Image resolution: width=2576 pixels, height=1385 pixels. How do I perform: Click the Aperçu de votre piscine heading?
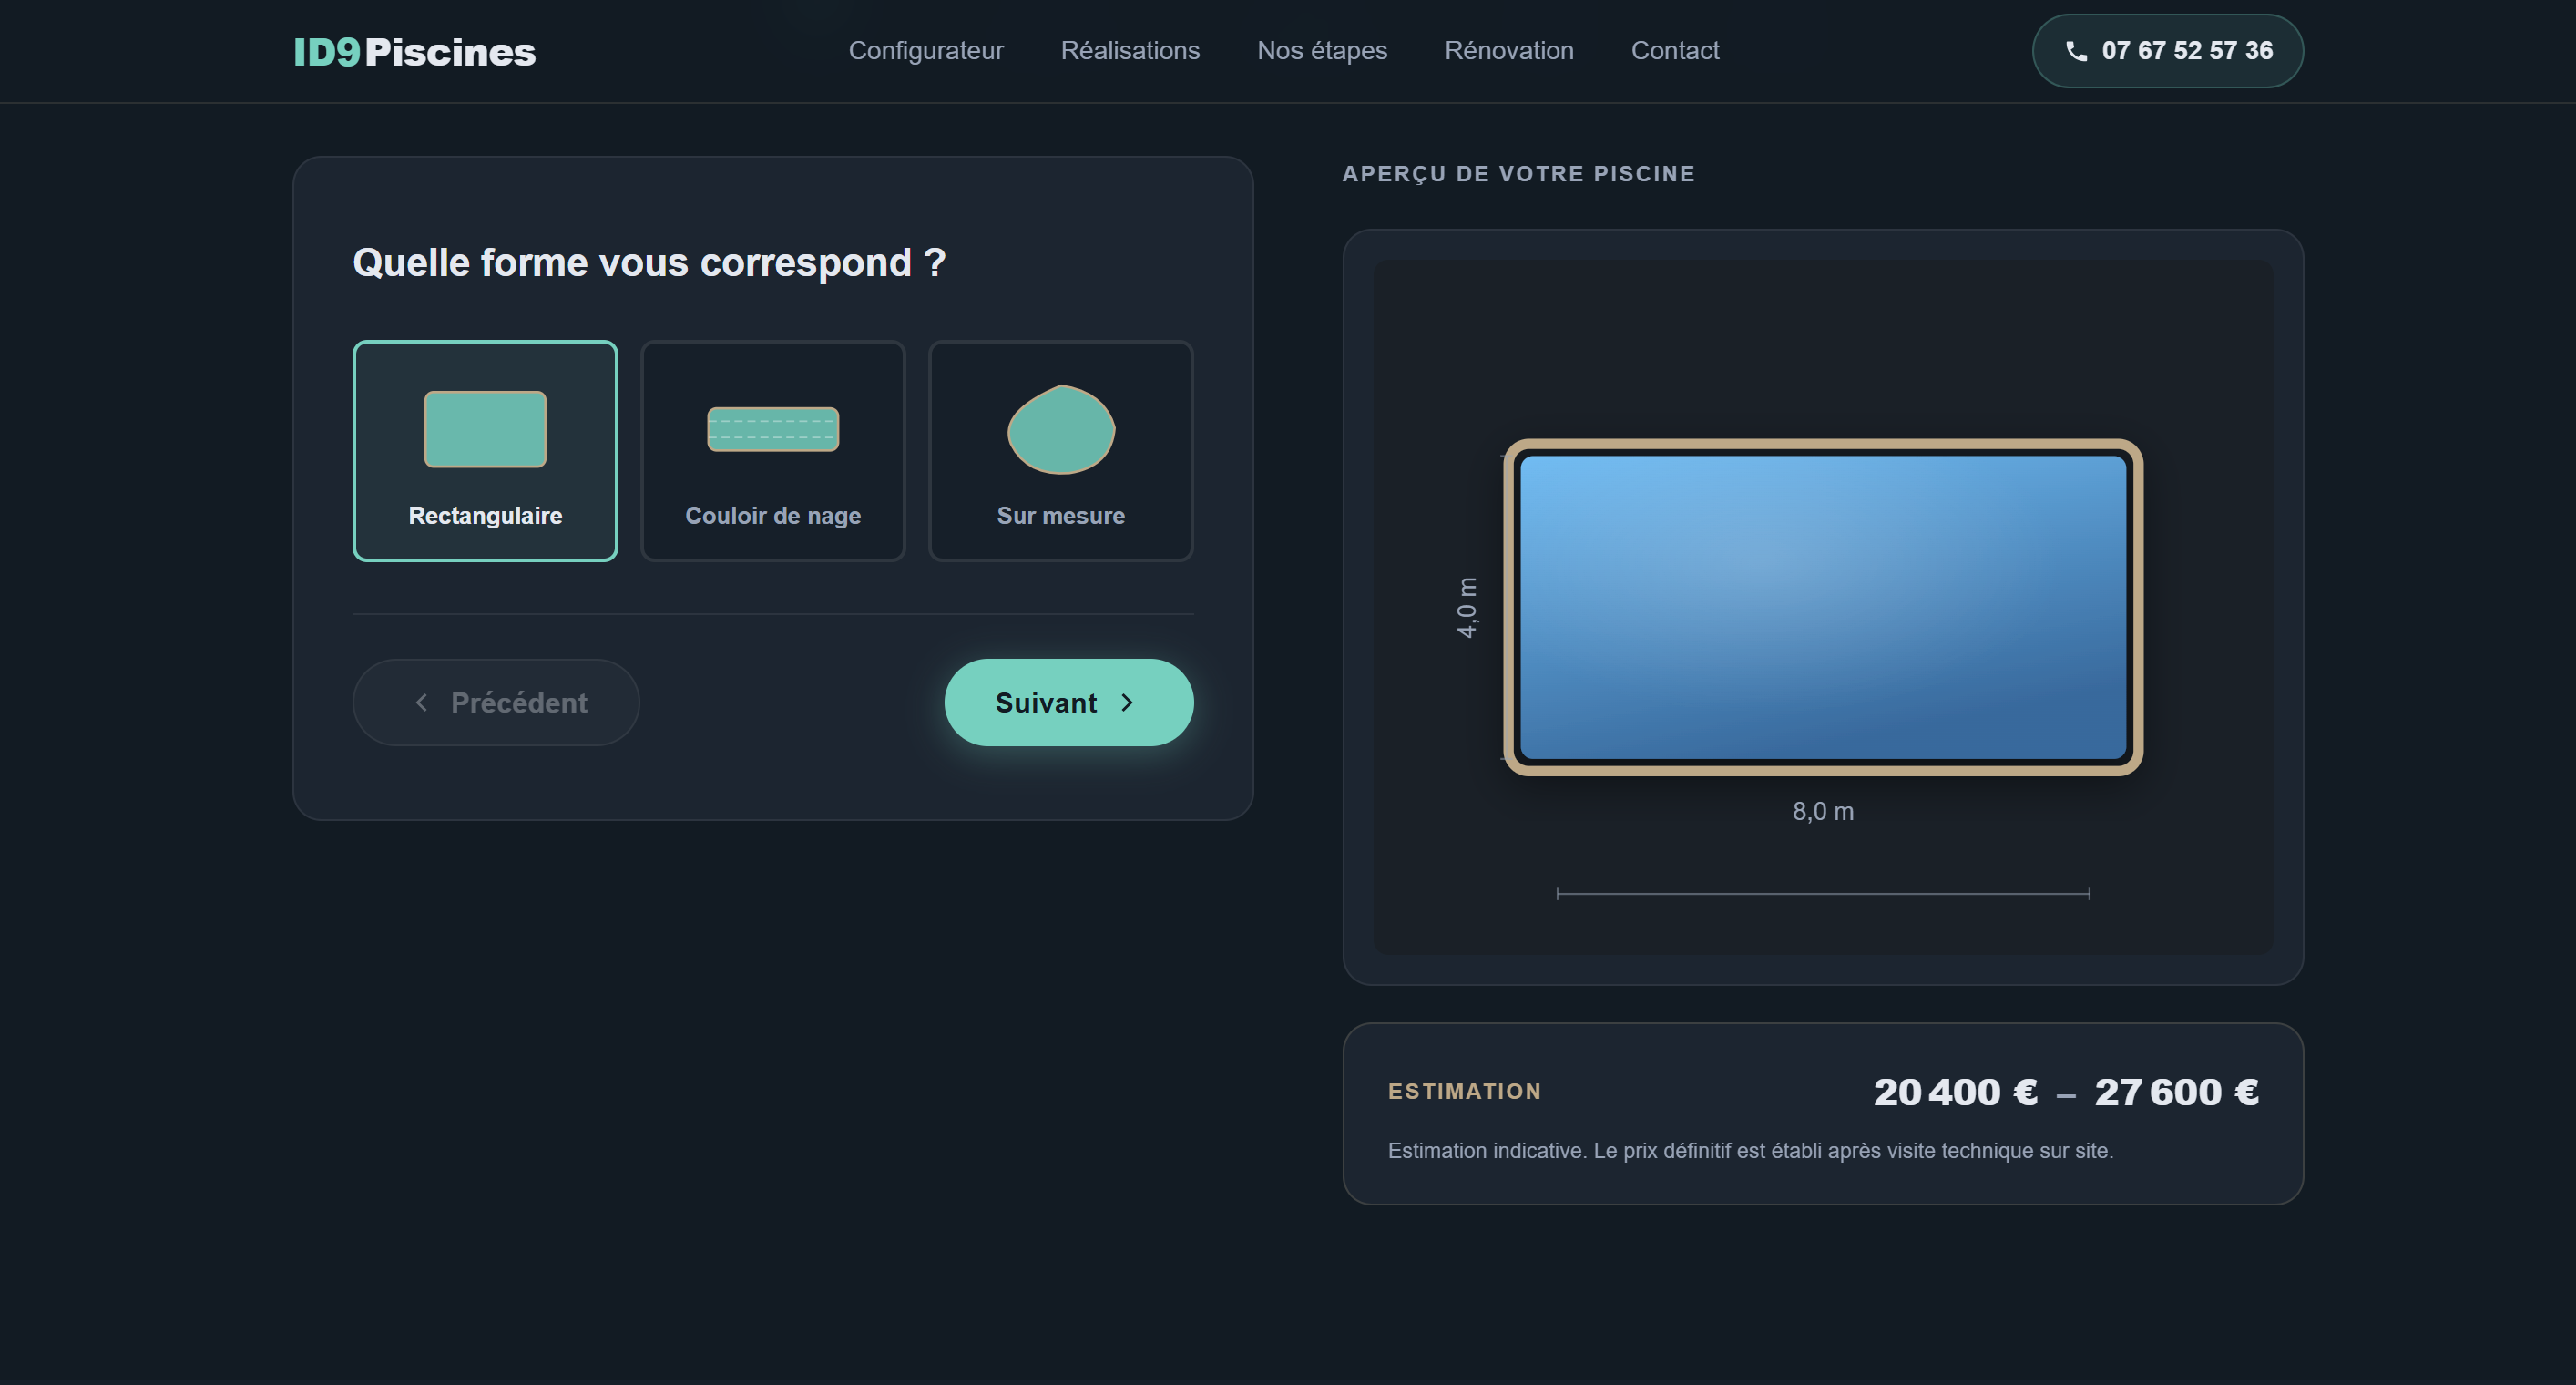tap(1518, 174)
